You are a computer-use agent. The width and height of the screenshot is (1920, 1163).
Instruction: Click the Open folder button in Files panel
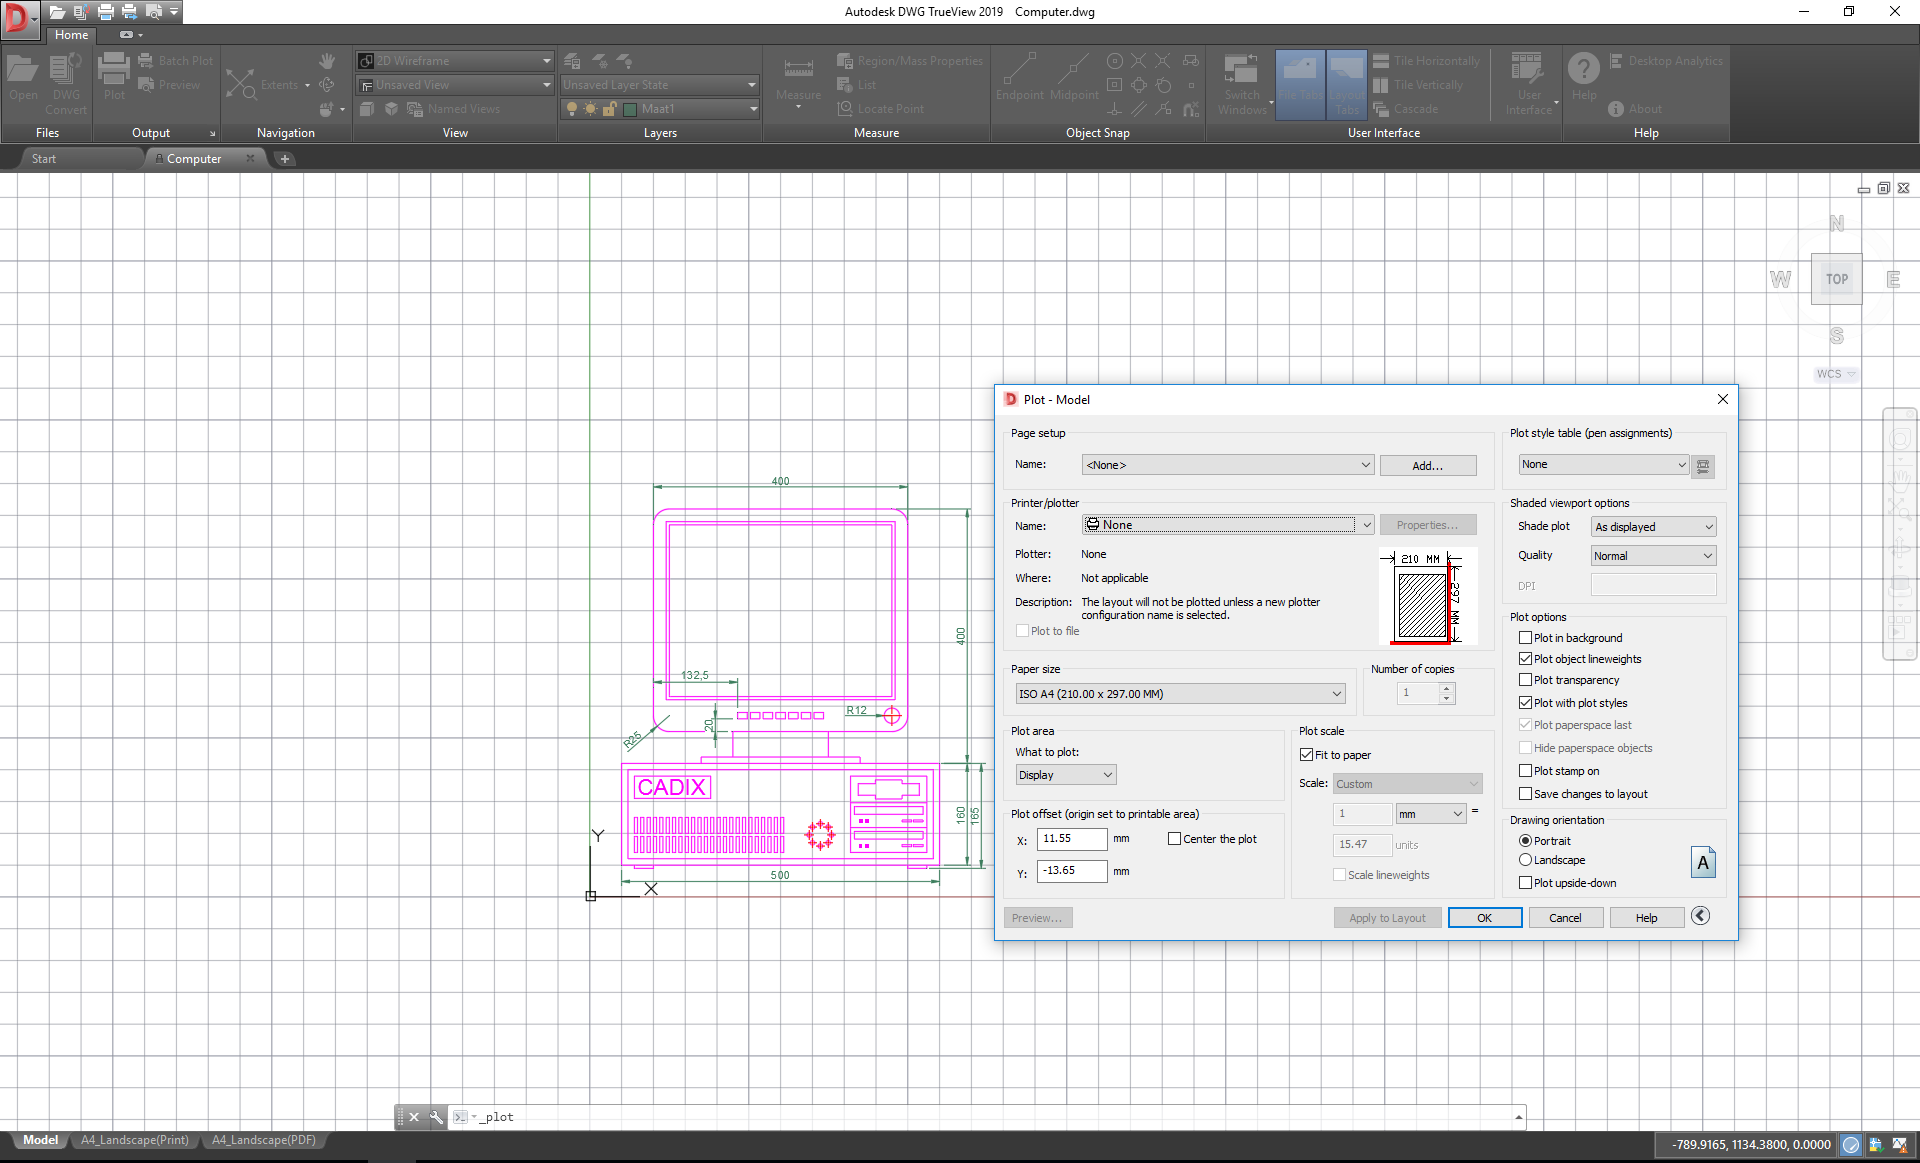tap(23, 77)
